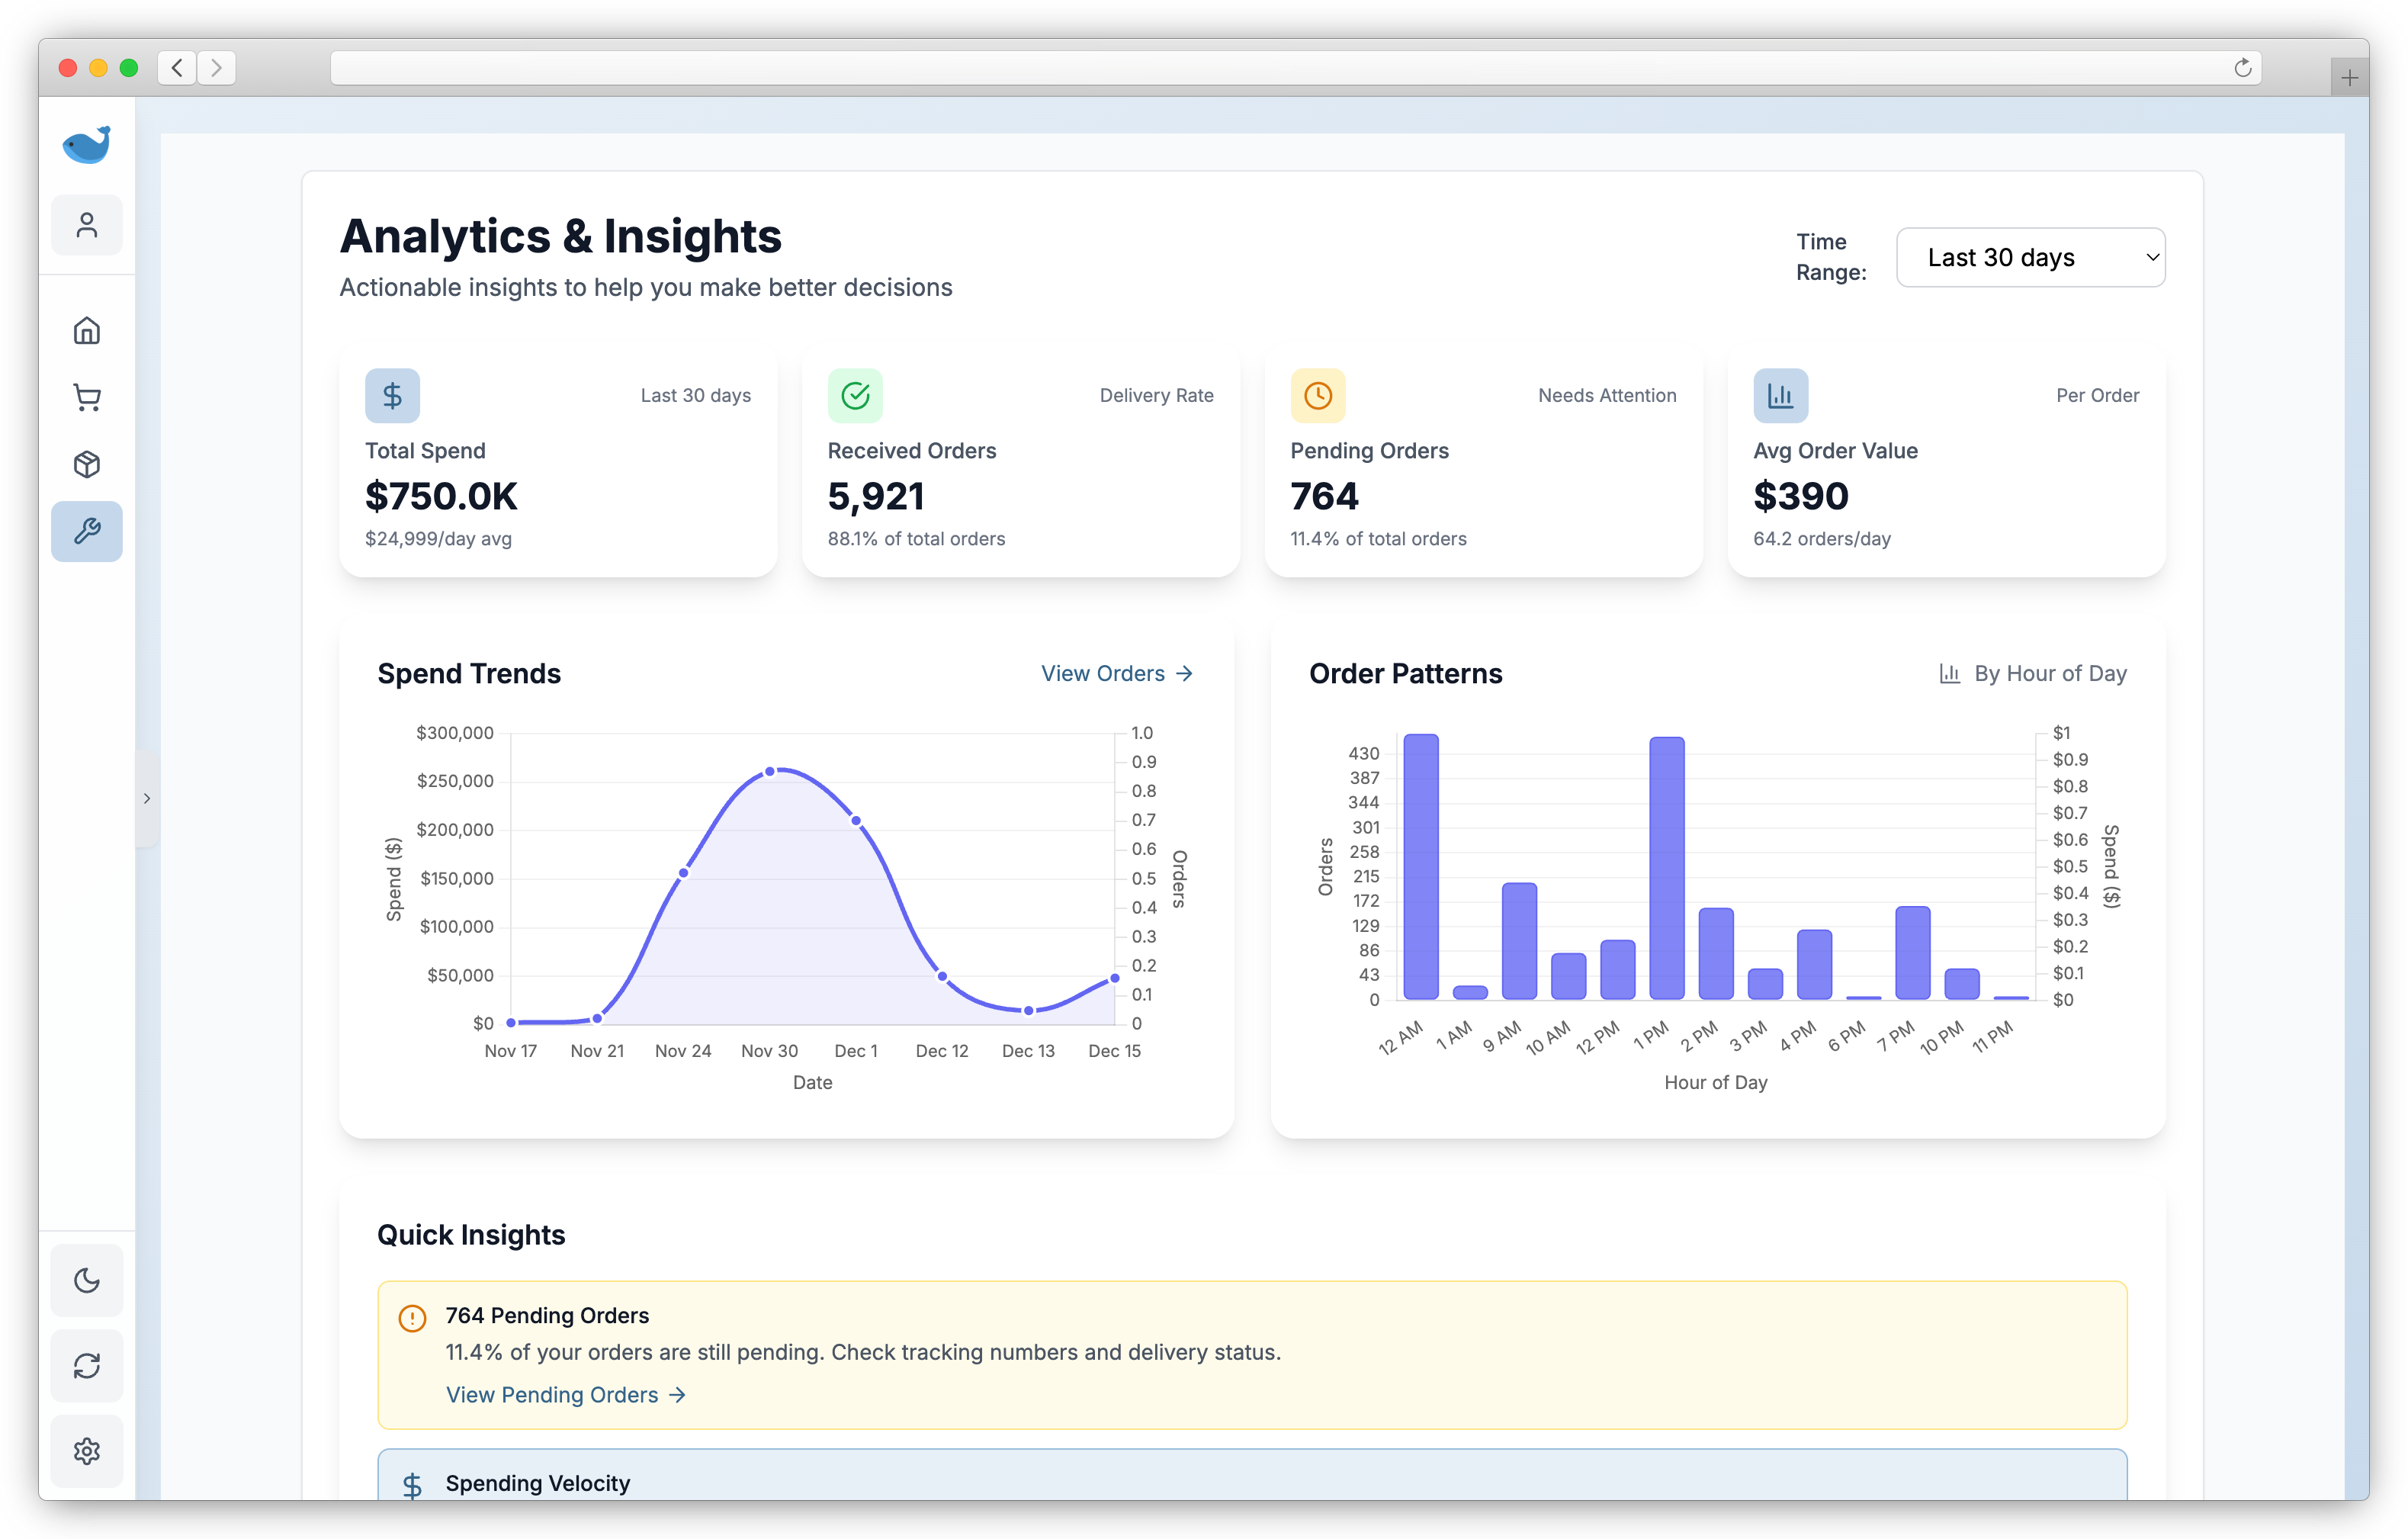The width and height of the screenshot is (2408, 1539).
Task: Expand the collapsed sidebar with the chevron
Action: click(x=148, y=797)
